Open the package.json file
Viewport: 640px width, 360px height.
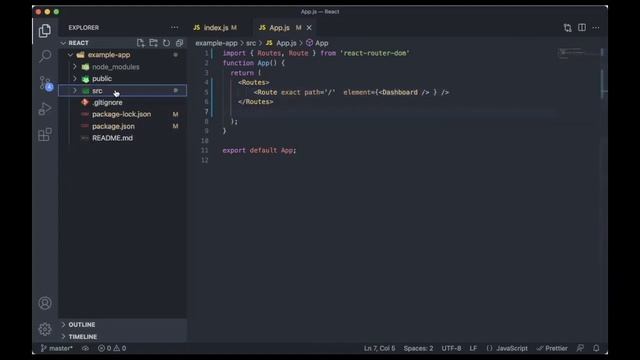pyautogui.click(x=113, y=126)
